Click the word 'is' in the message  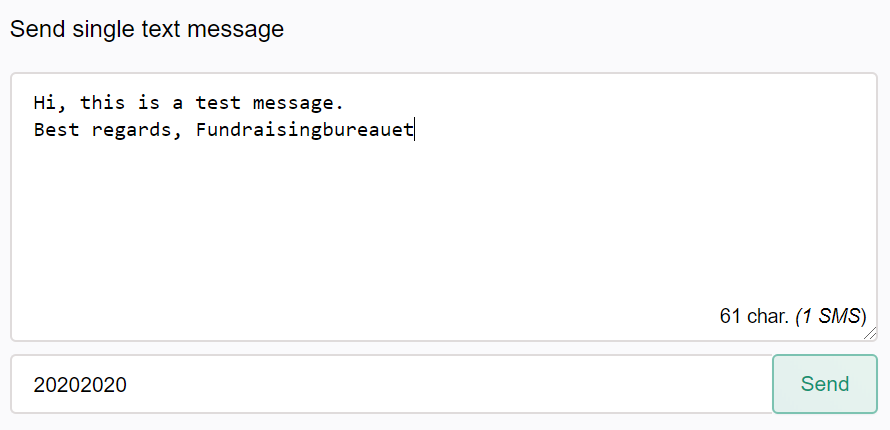149,103
